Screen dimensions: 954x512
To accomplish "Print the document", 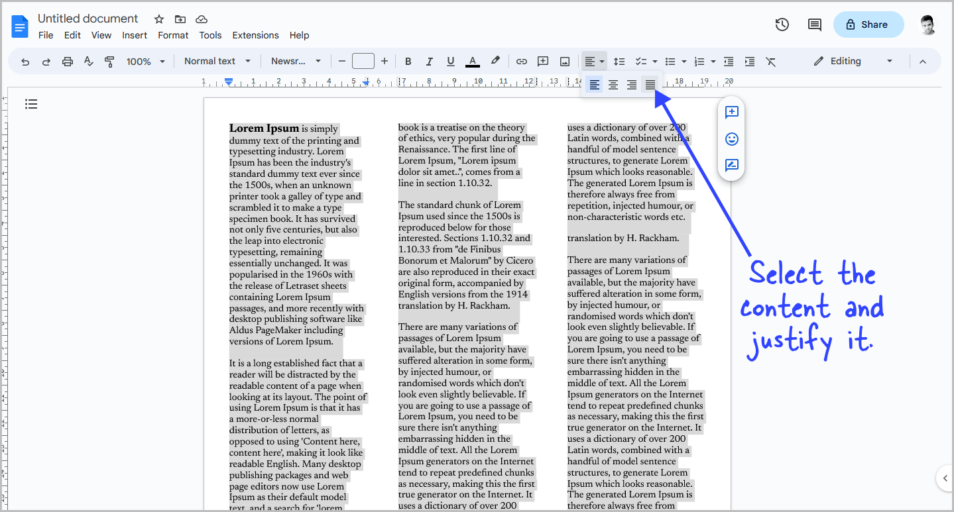I will pyautogui.click(x=68, y=61).
